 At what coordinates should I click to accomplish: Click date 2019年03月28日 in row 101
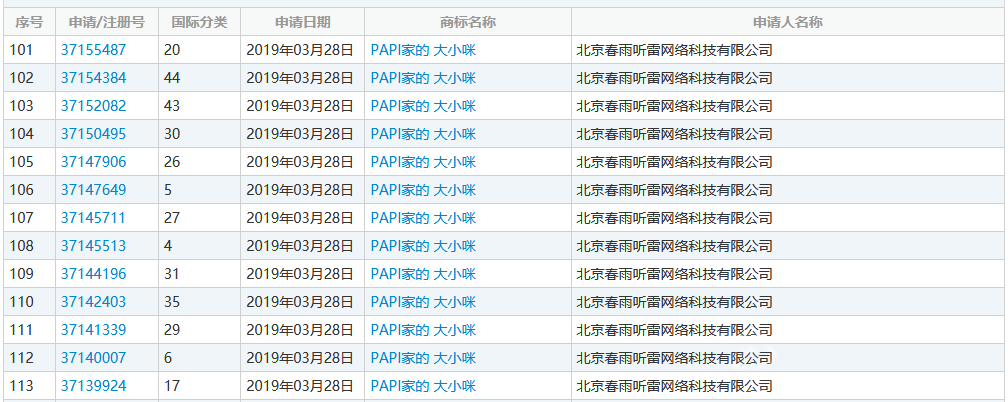pyautogui.click(x=300, y=50)
